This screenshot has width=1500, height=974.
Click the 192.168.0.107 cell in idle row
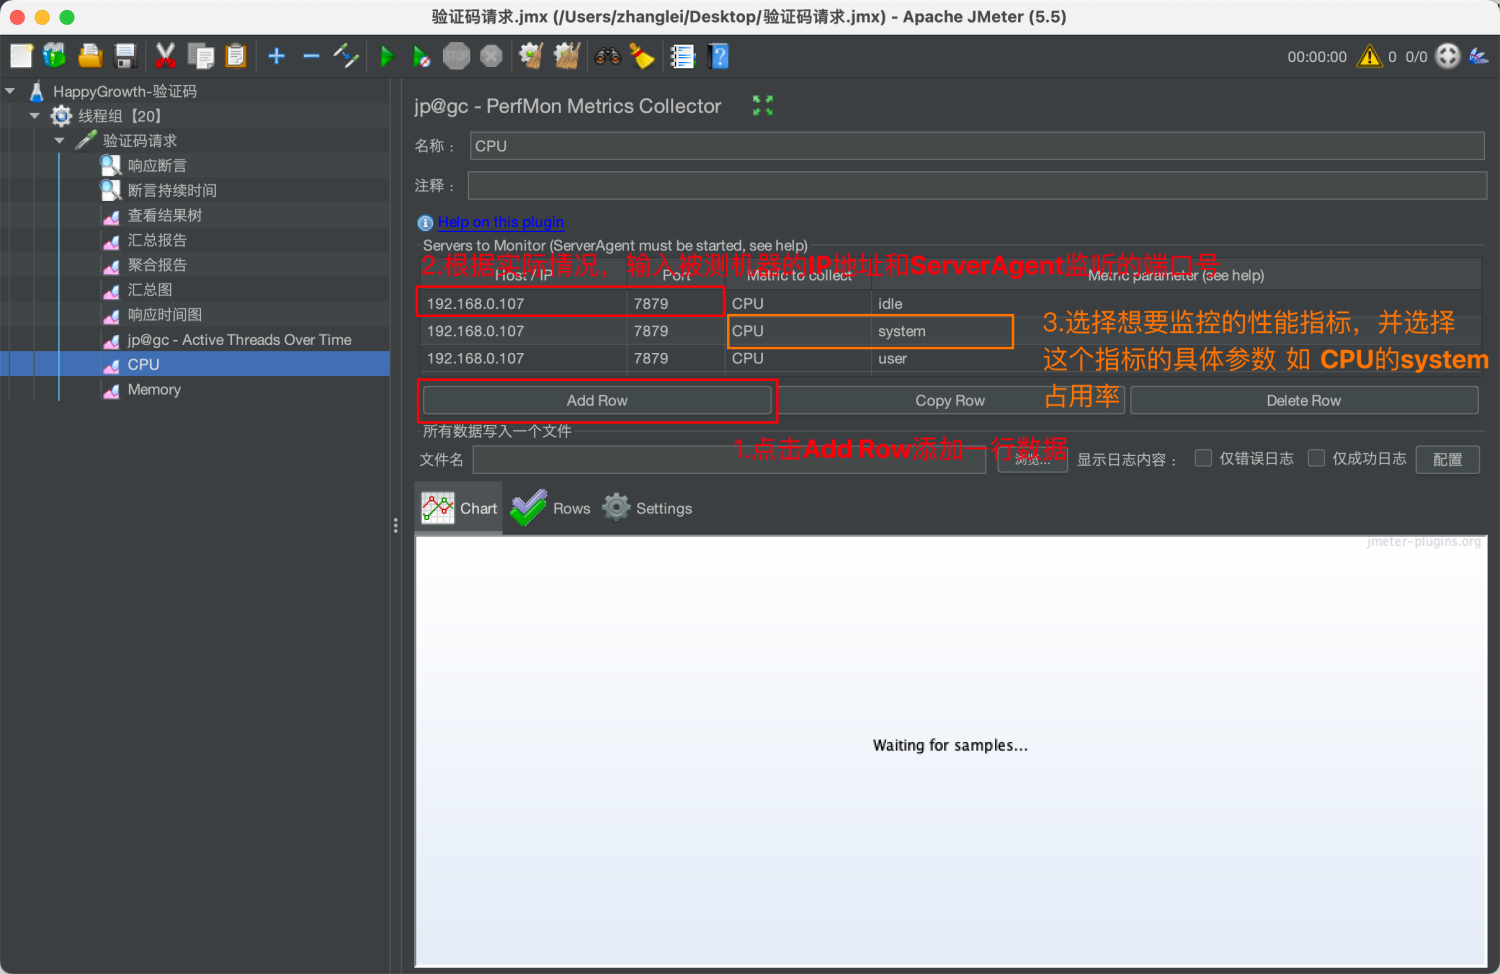click(524, 304)
